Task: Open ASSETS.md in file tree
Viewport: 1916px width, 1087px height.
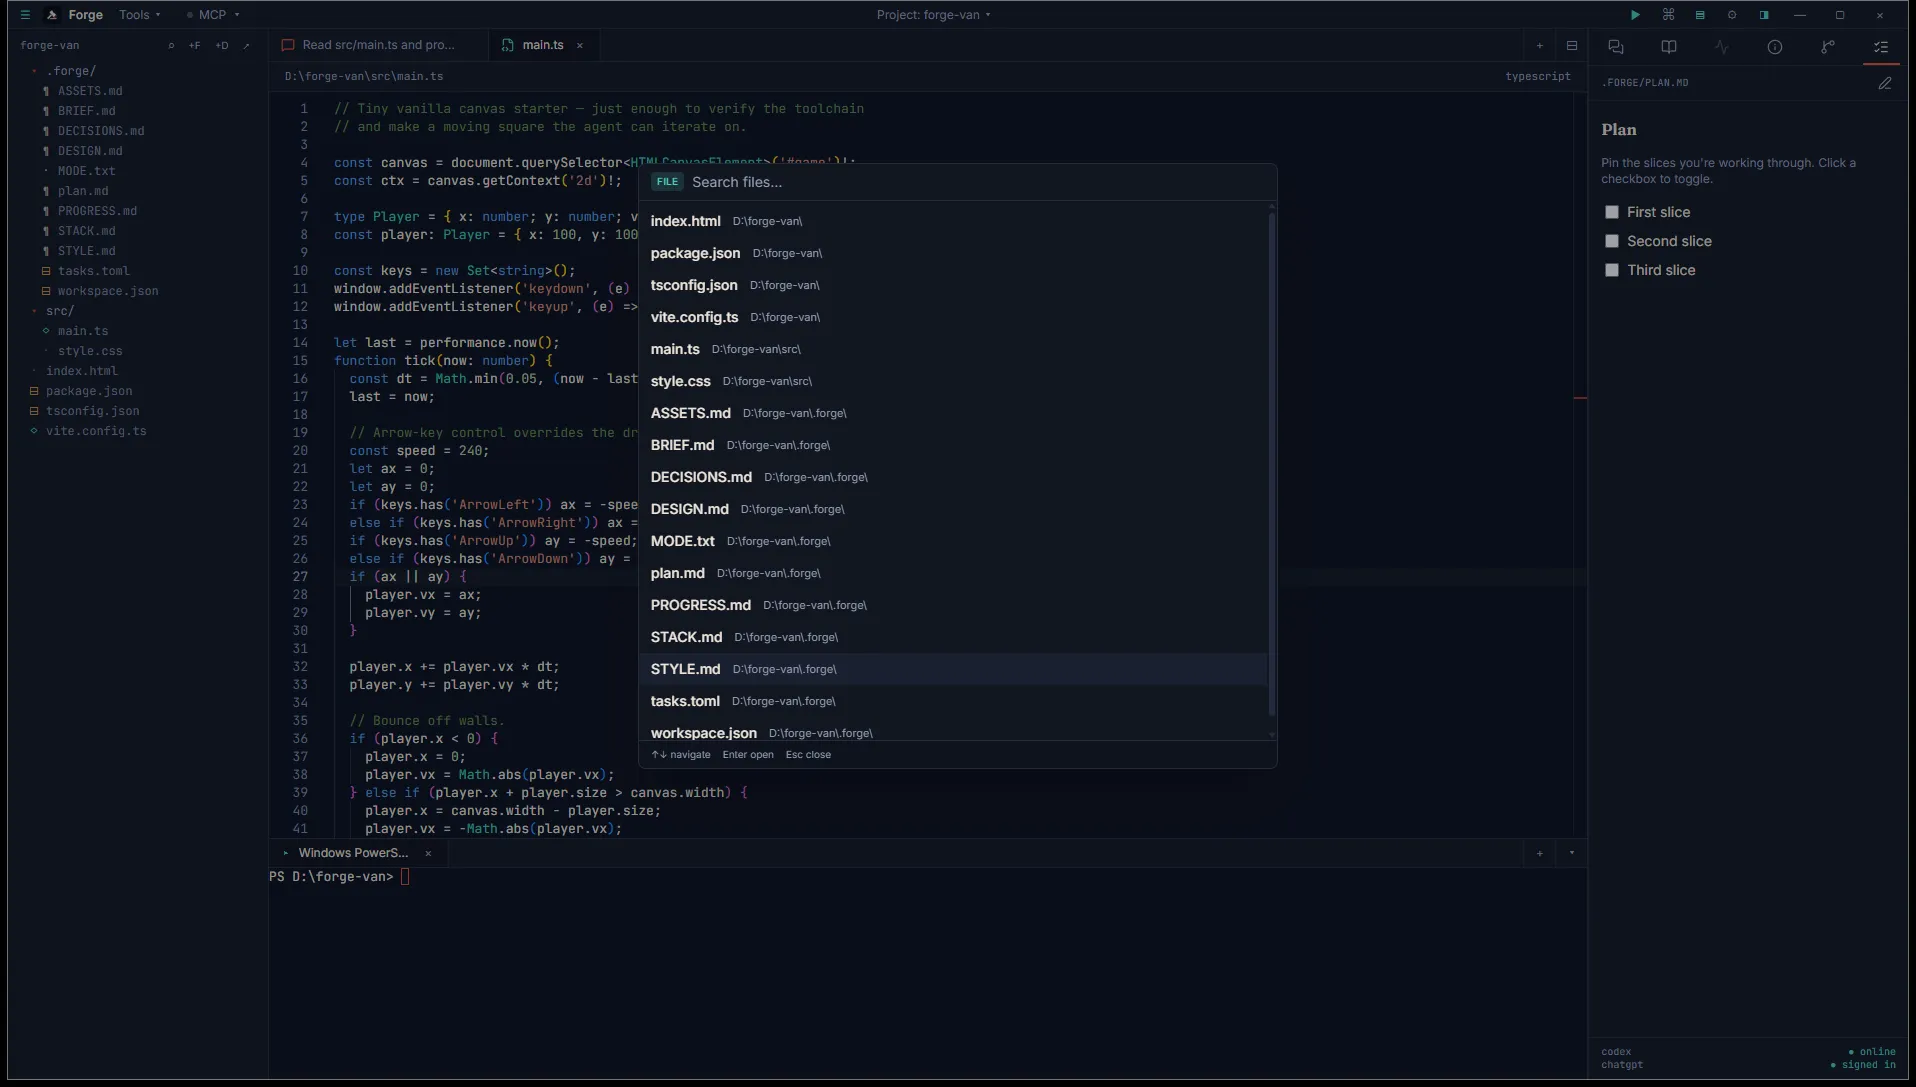Action: (90, 91)
